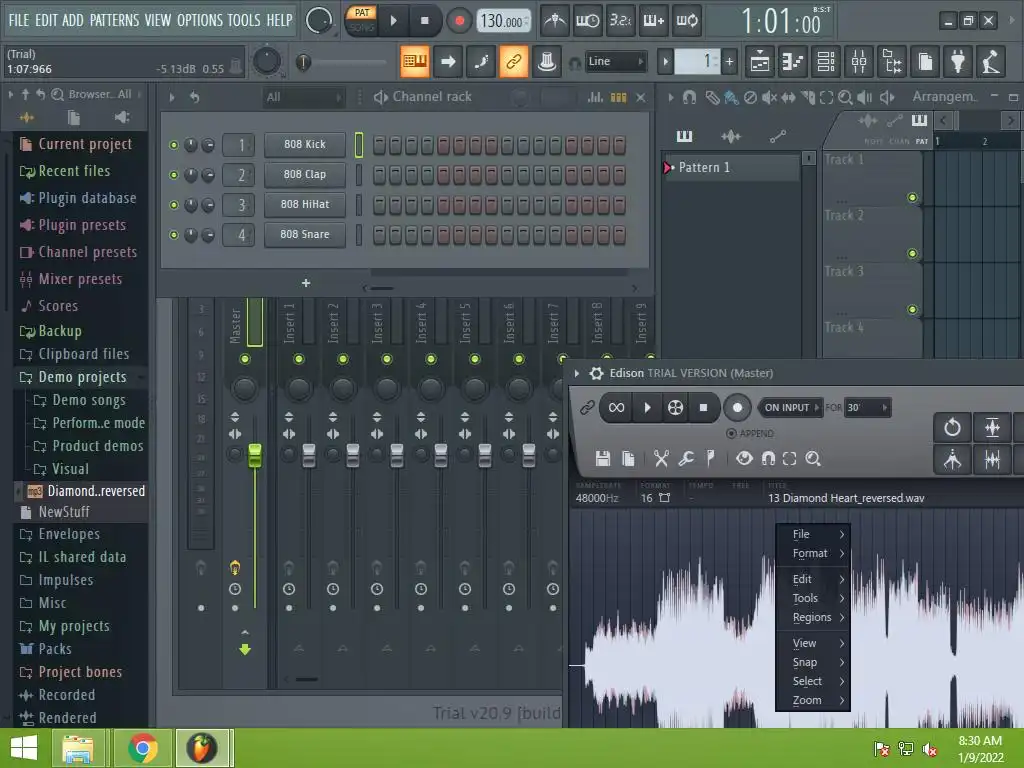Click the link/multilink controller icon
This screenshot has width=1024, height=768.
(514, 62)
